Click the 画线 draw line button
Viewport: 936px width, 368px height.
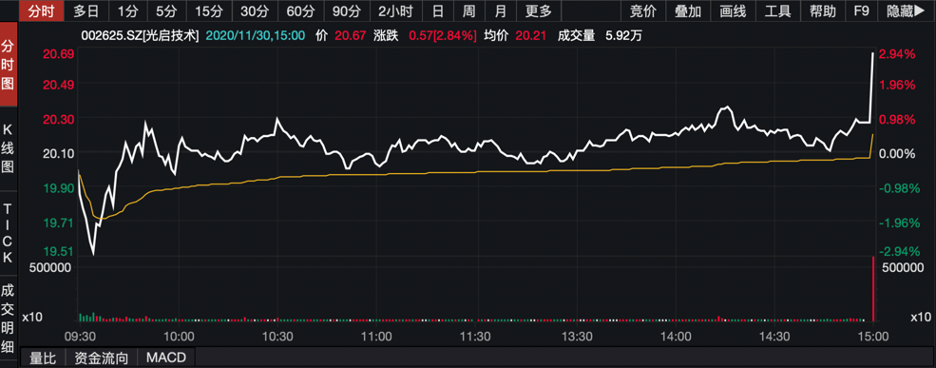point(734,11)
